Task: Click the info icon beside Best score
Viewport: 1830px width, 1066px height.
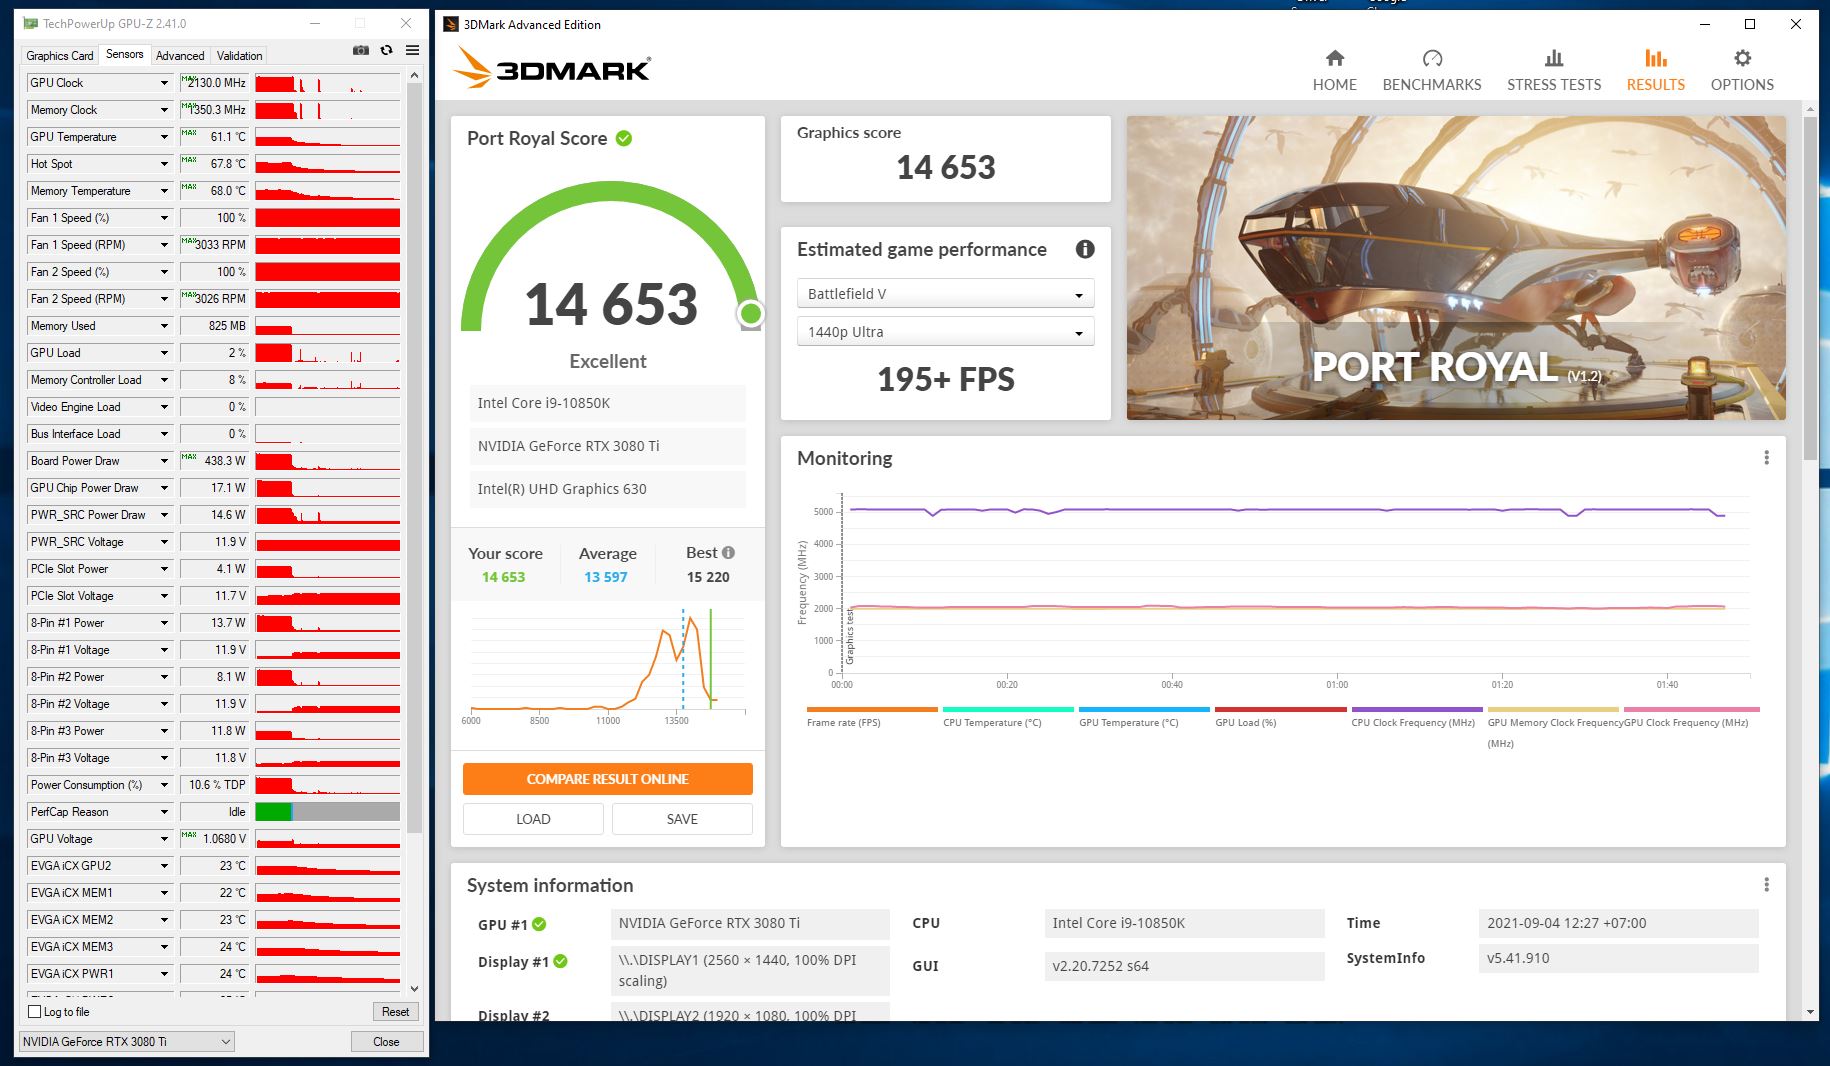Action: [728, 553]
